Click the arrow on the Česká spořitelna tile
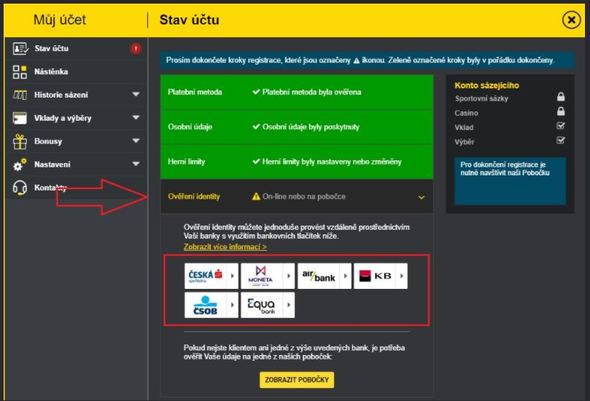 coord(233,276)
